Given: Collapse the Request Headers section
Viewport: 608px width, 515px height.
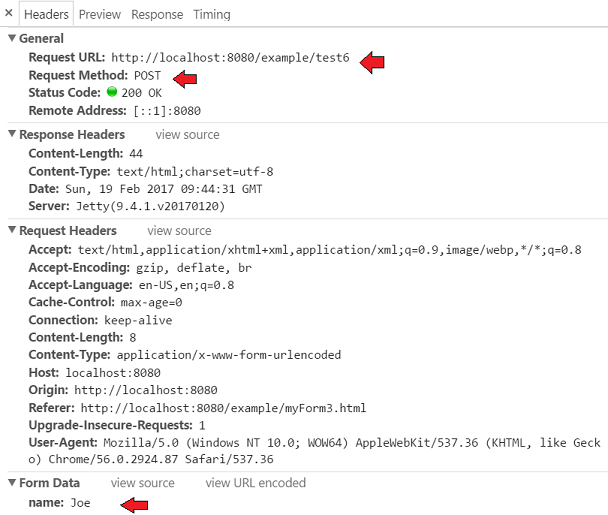Looking at the screenshot, I should (x=12, y=231).
